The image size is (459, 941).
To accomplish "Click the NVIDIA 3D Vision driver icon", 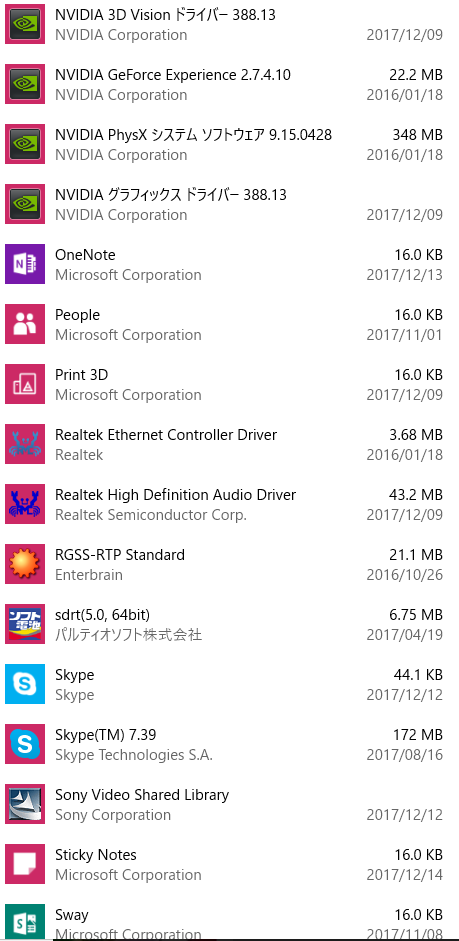I will point(25,24).
